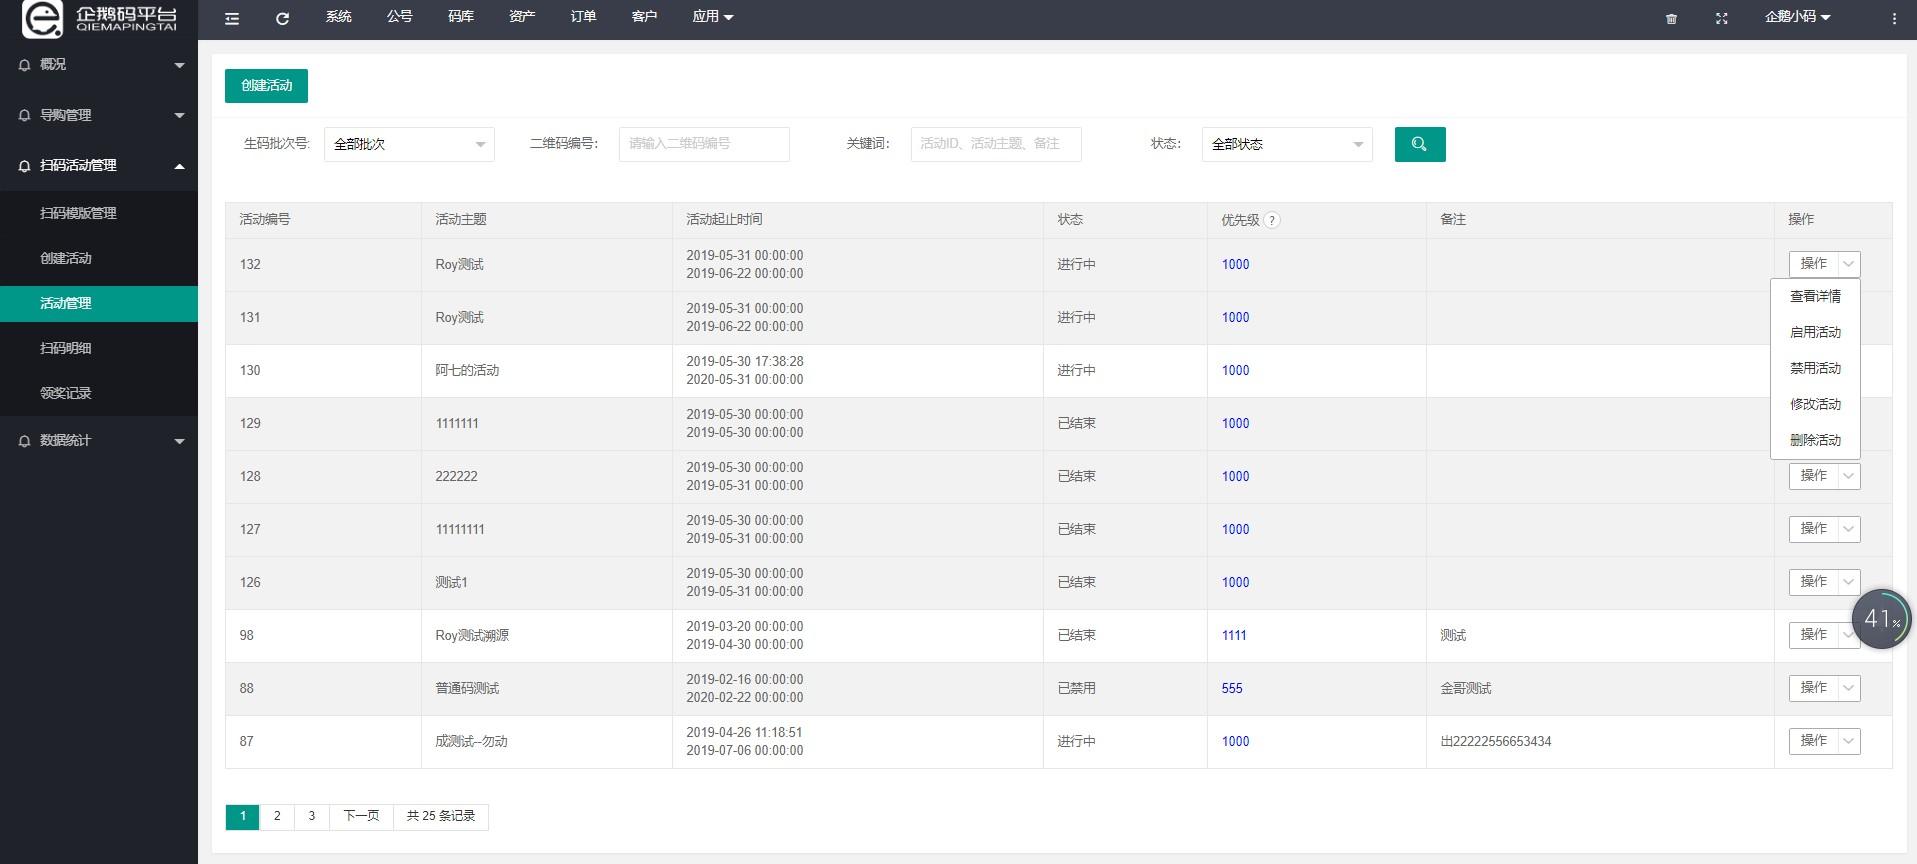1917x864 pixels.
Task: Click 共 25 条记录 total count
Action: [x=441, y=816]
